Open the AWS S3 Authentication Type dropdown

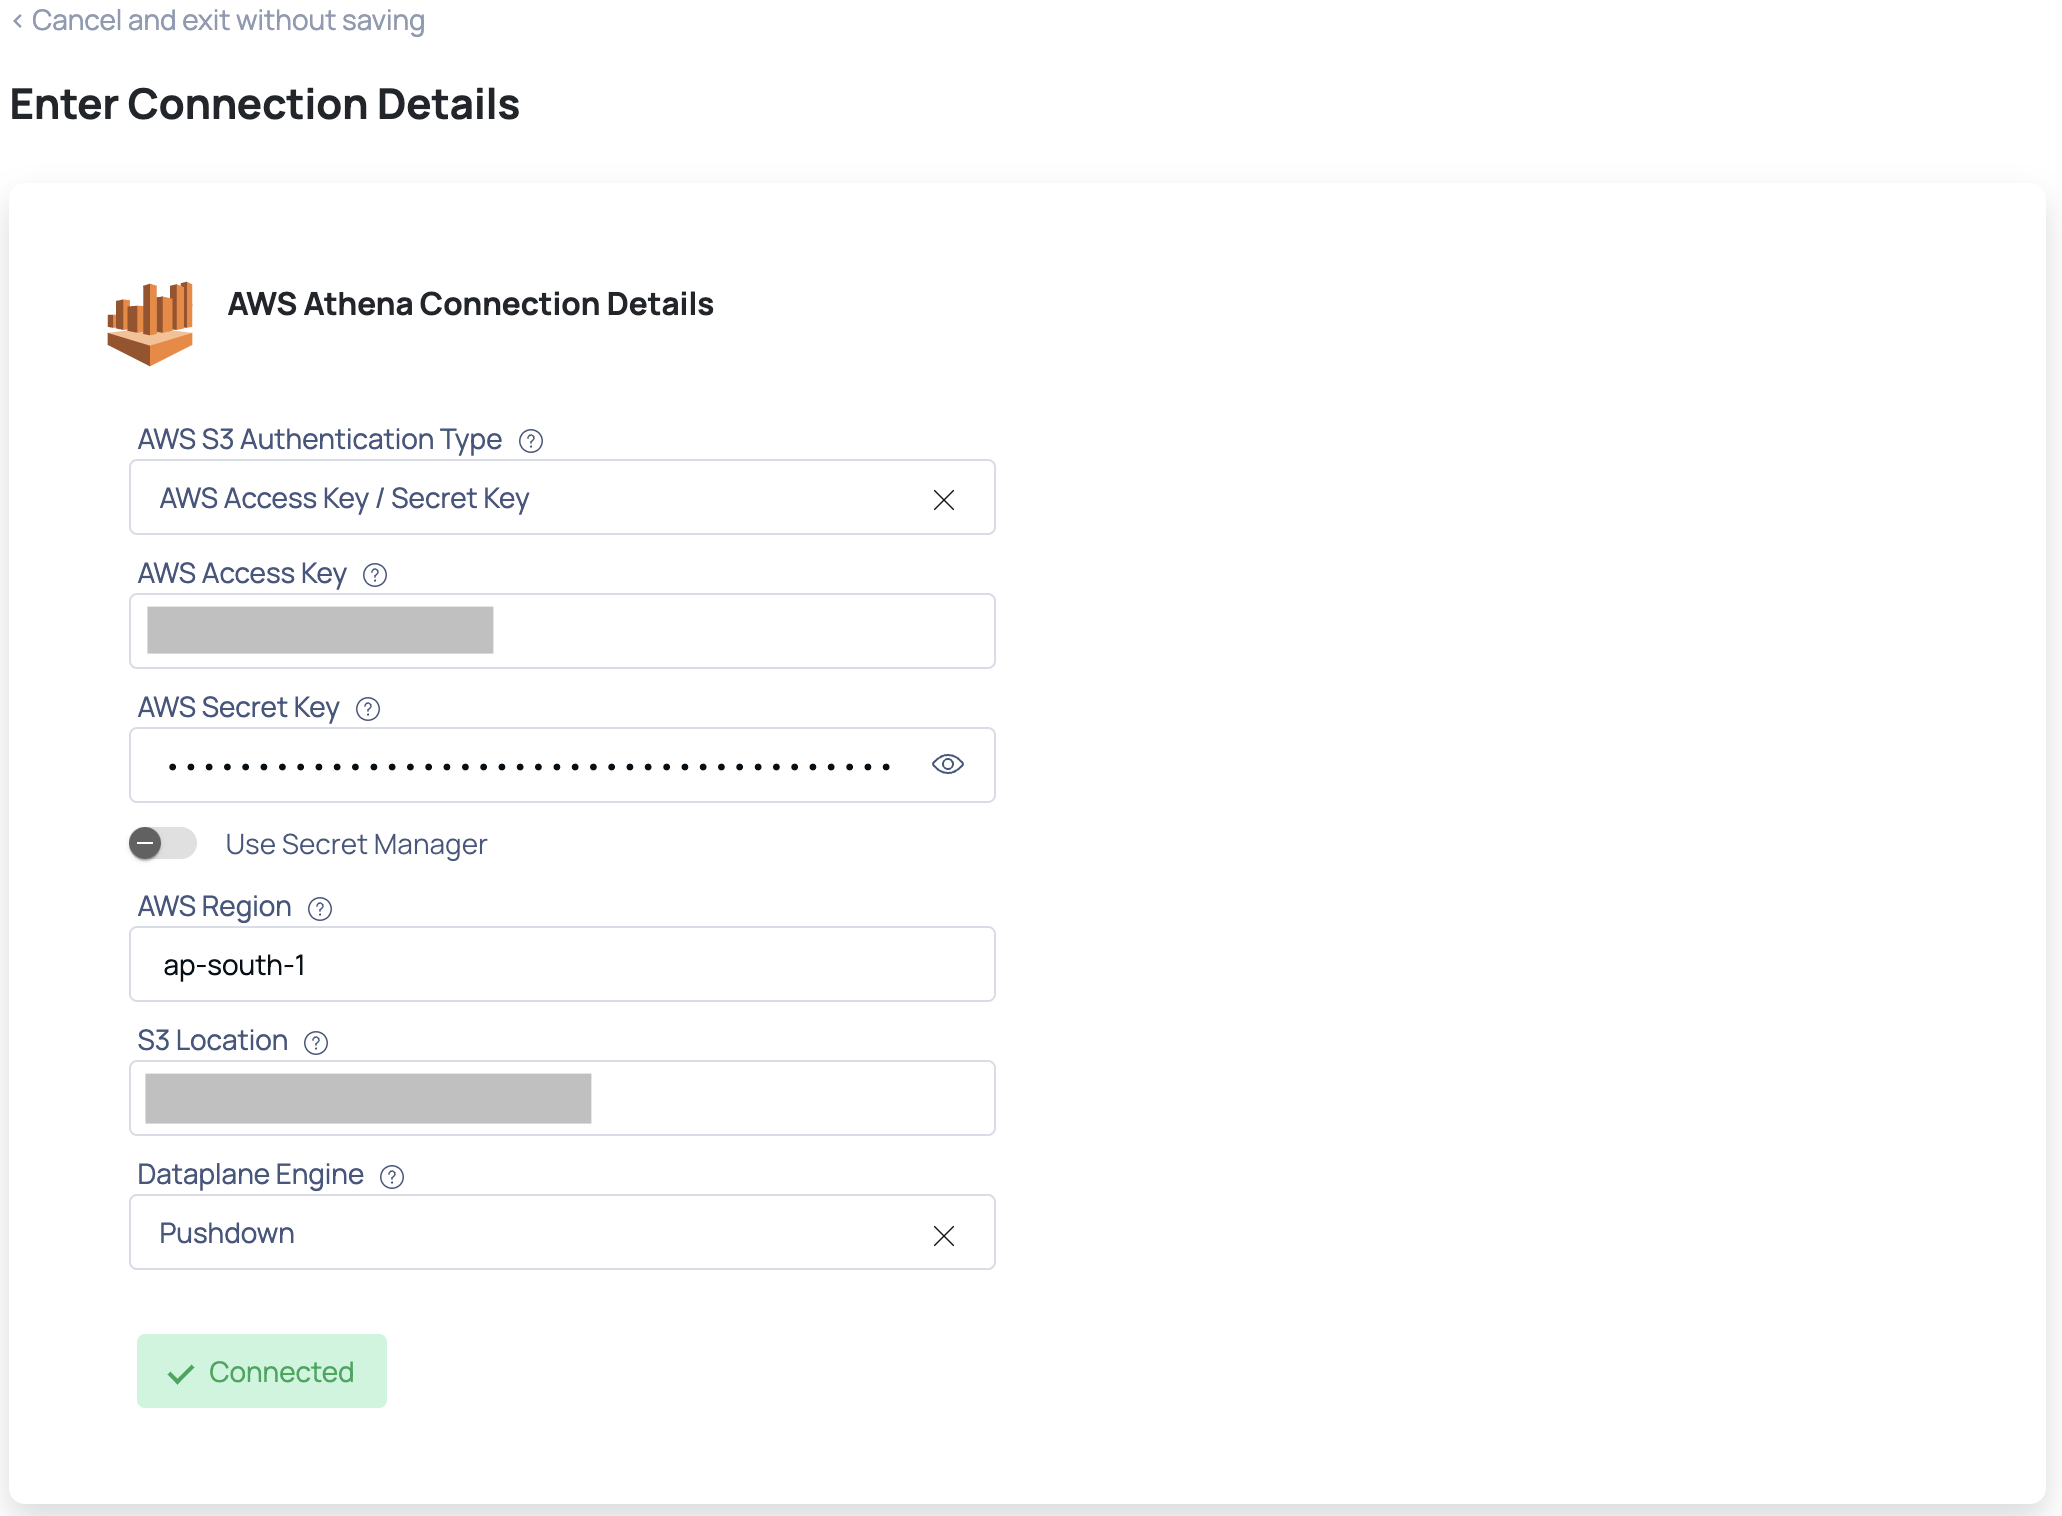point(562,497)
